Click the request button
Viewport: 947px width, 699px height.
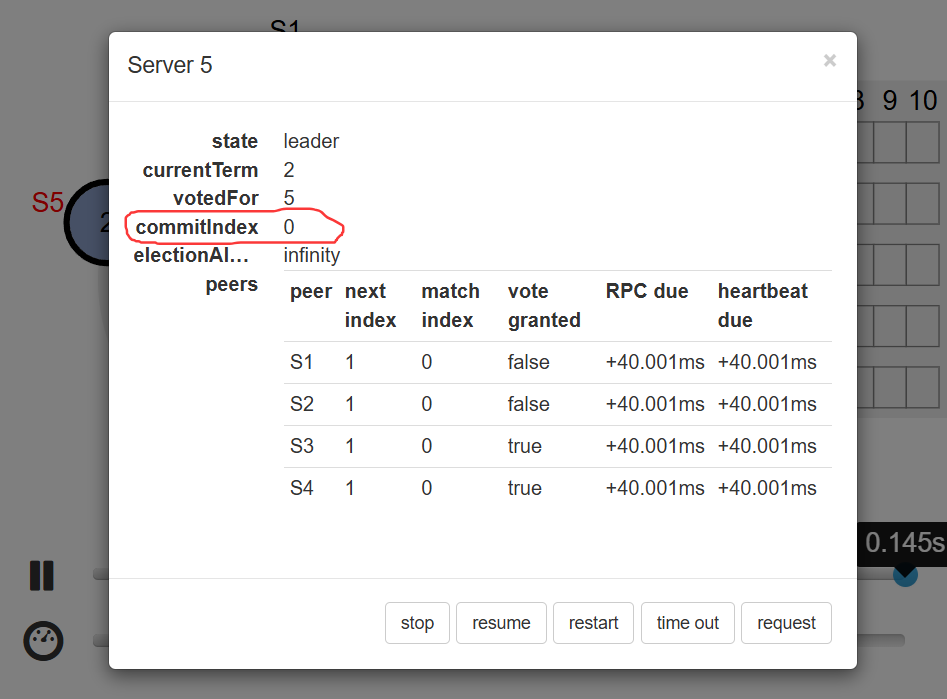(x=786, y=623)
